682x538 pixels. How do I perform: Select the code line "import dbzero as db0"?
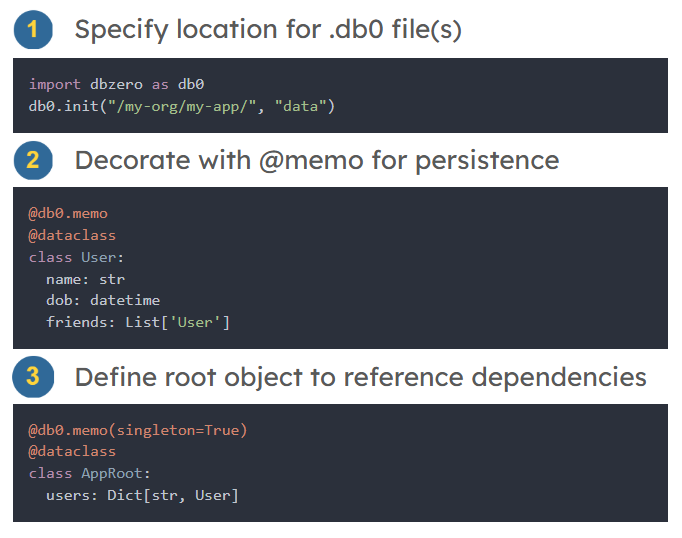pyautogui.click(x=117, y=84)
